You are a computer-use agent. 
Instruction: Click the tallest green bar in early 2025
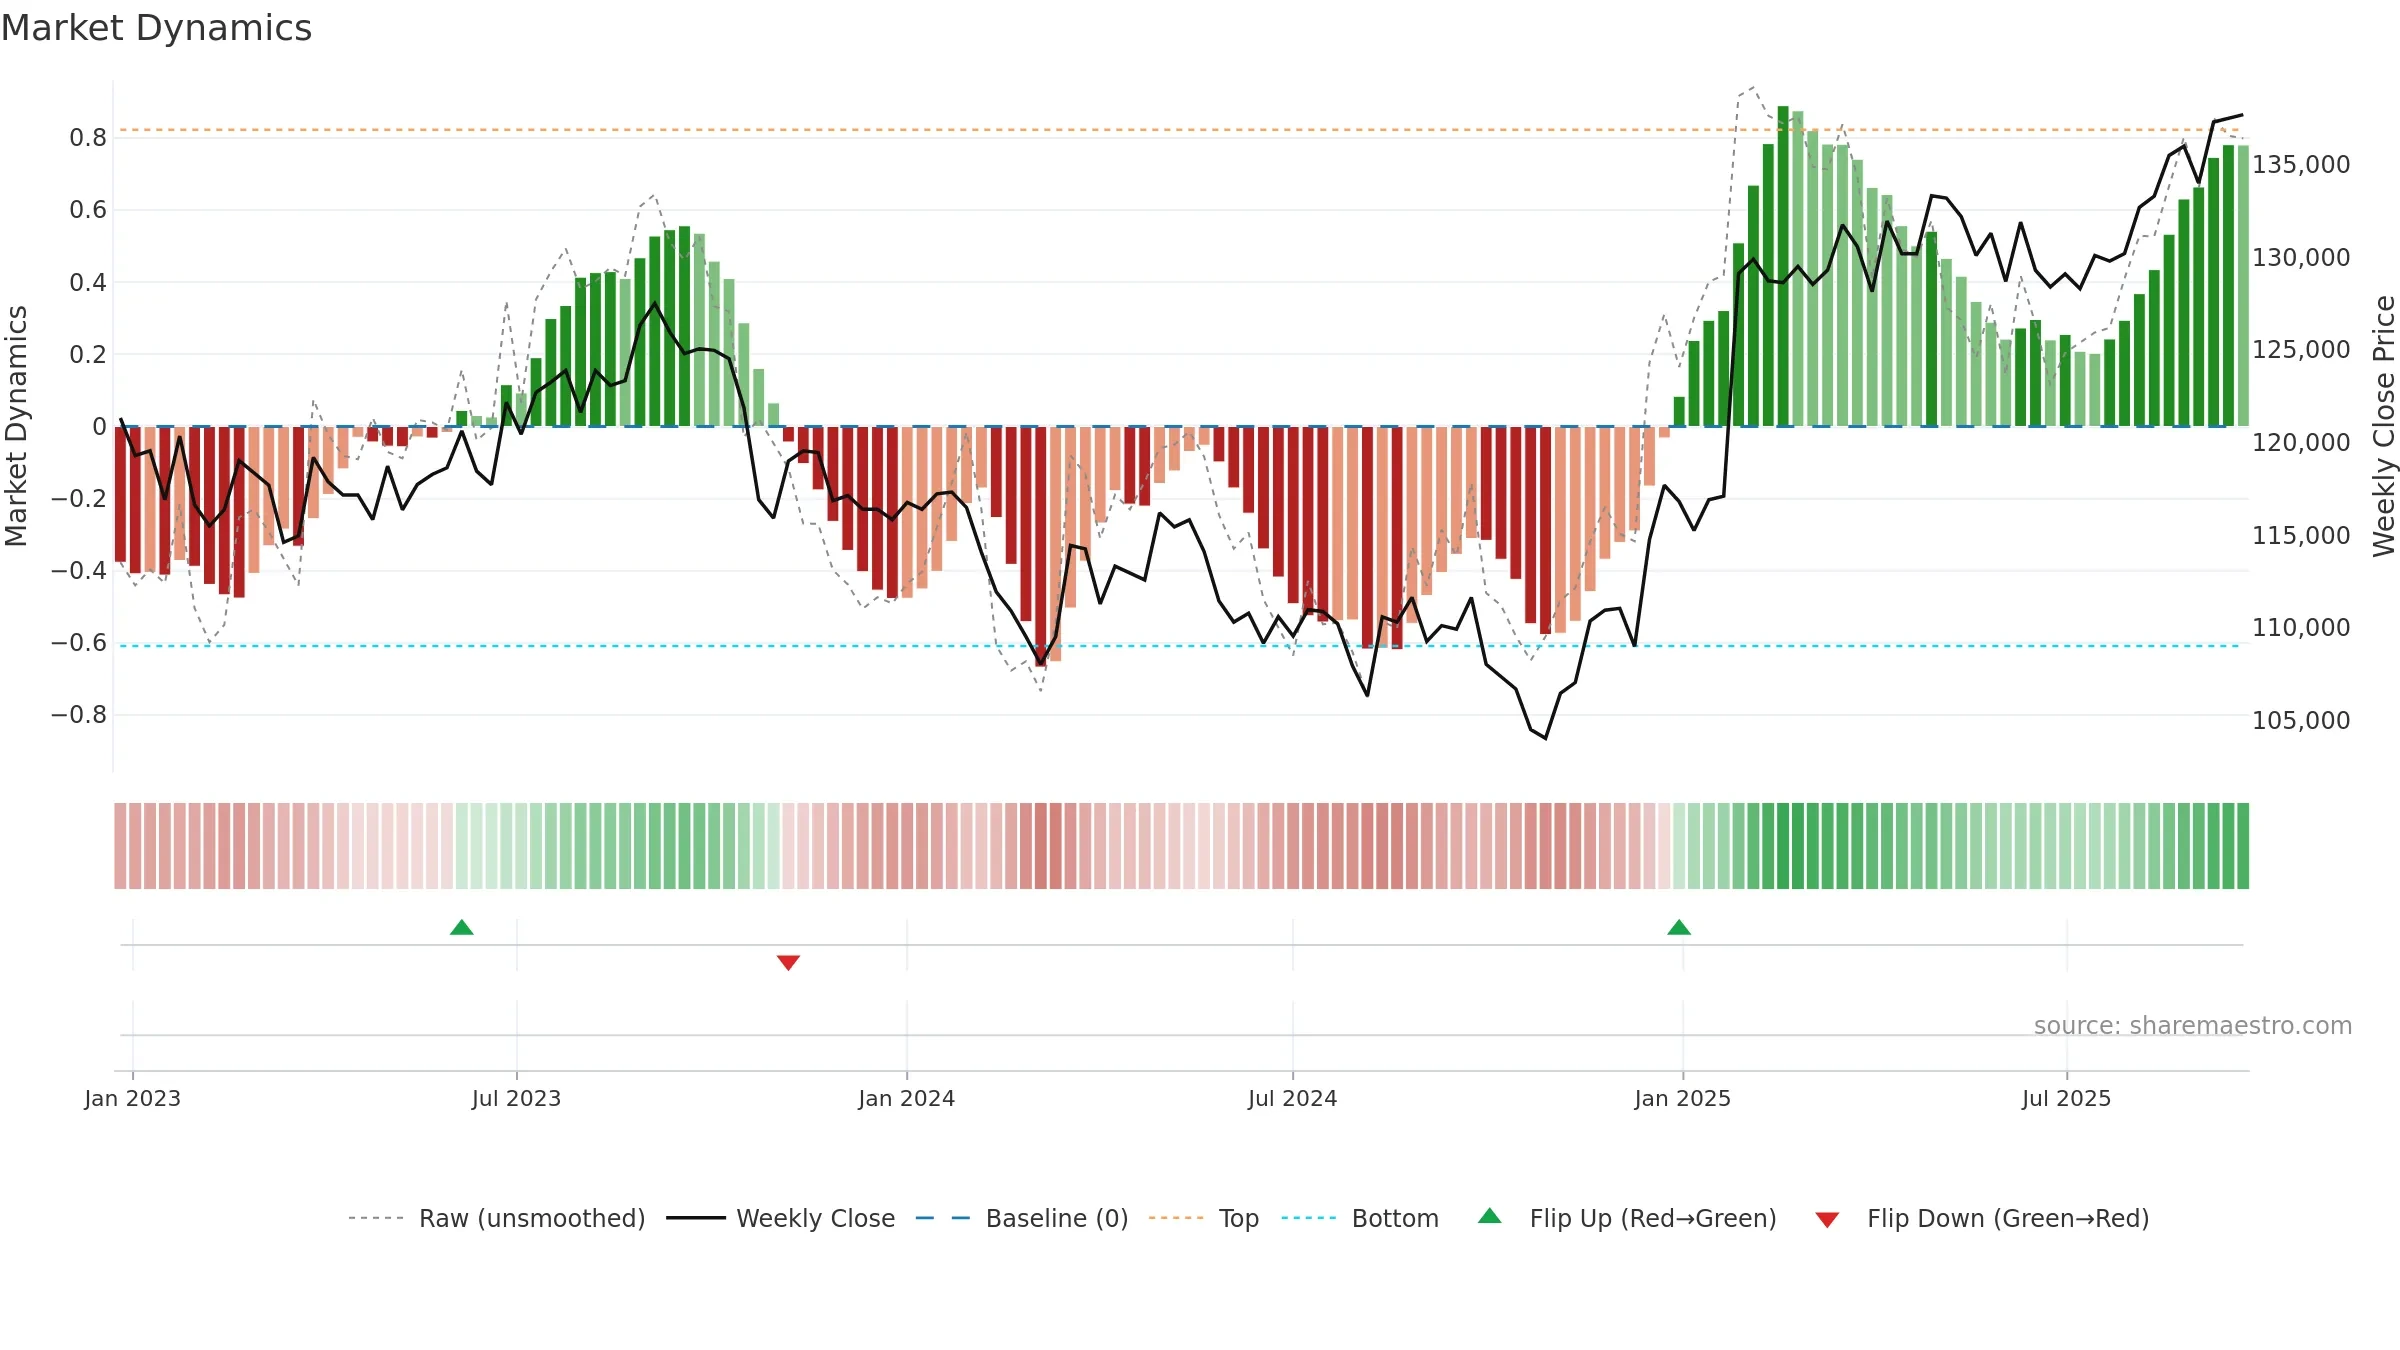coord(1783,266)
